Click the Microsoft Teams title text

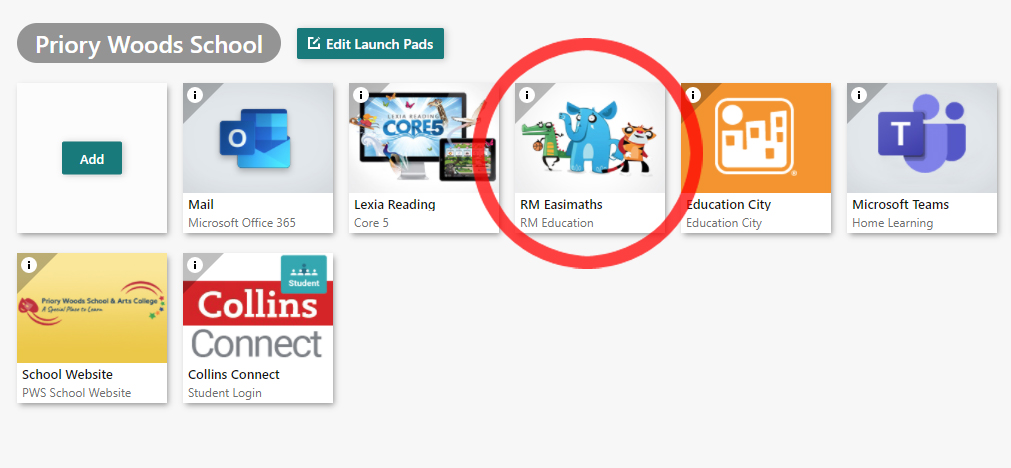[900, 204]
